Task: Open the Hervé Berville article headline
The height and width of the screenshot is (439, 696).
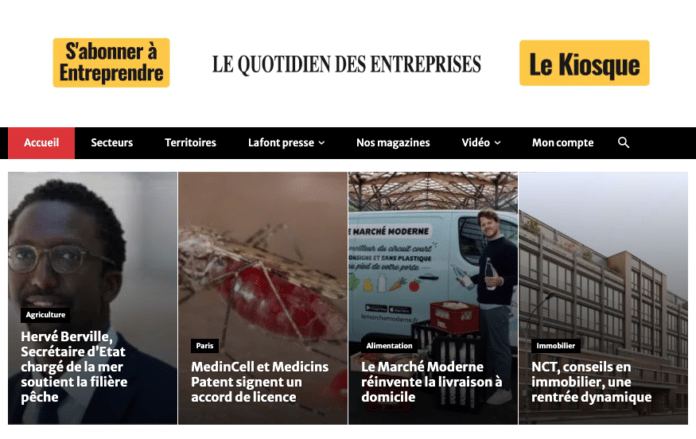Action: (x=74, y=367)
